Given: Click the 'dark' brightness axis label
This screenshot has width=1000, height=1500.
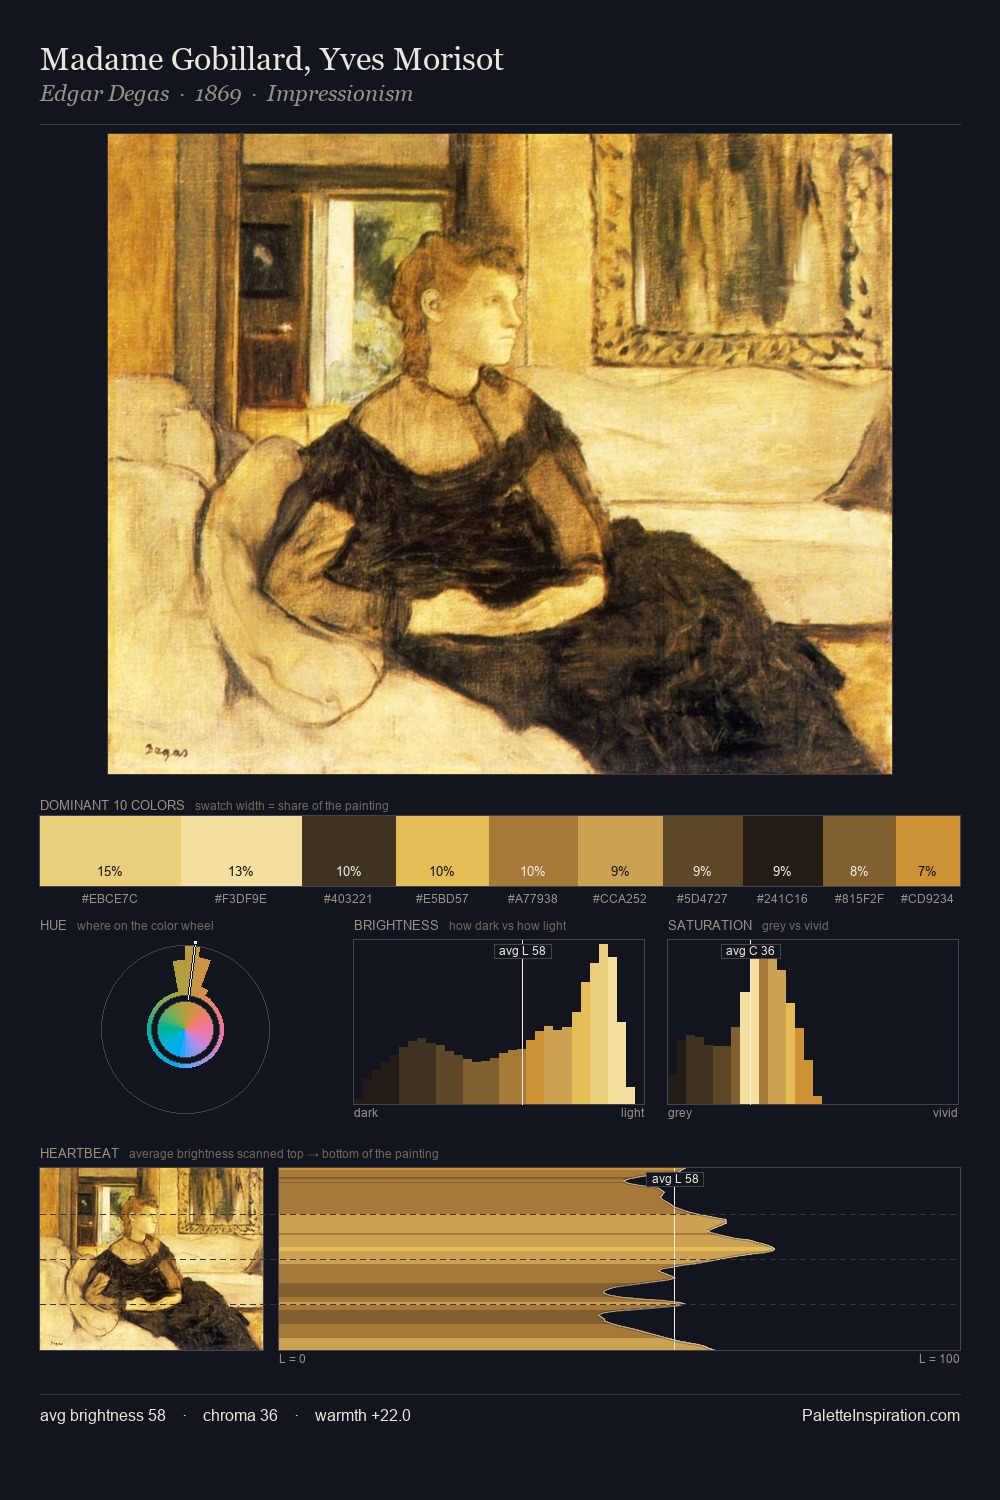Looking at the screenshot, I should tap(366, 1112).
